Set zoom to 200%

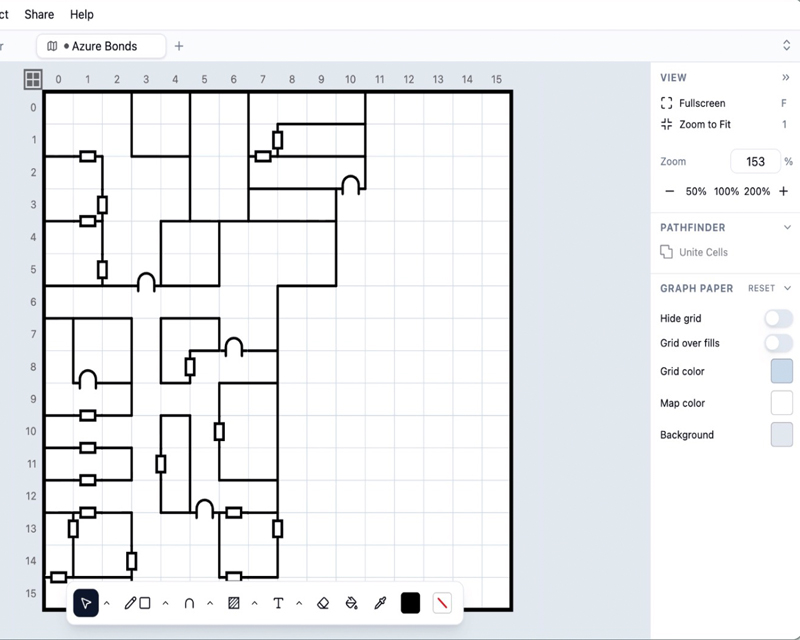757,191
